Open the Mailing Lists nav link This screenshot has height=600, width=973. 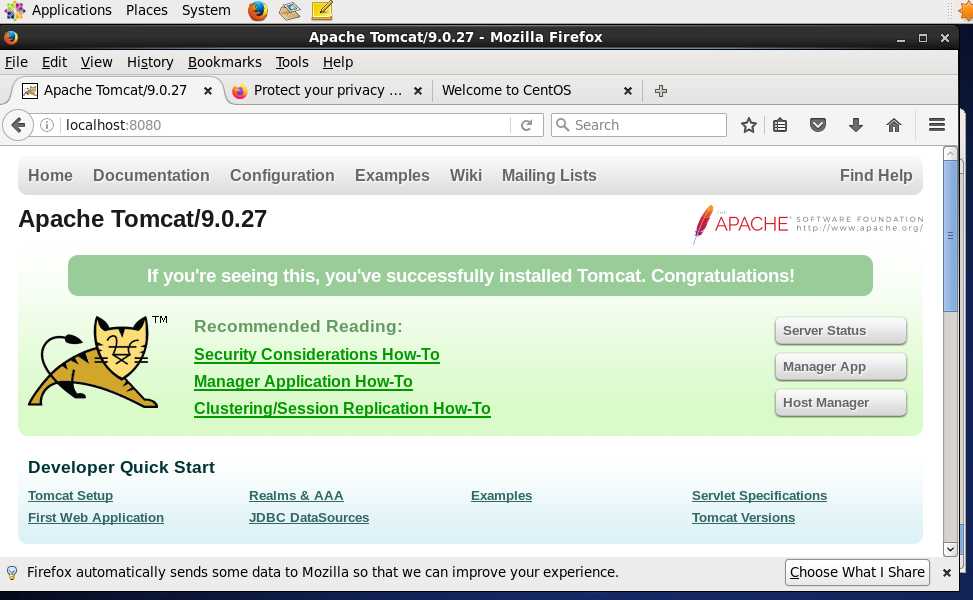click(x=549, y=176)
